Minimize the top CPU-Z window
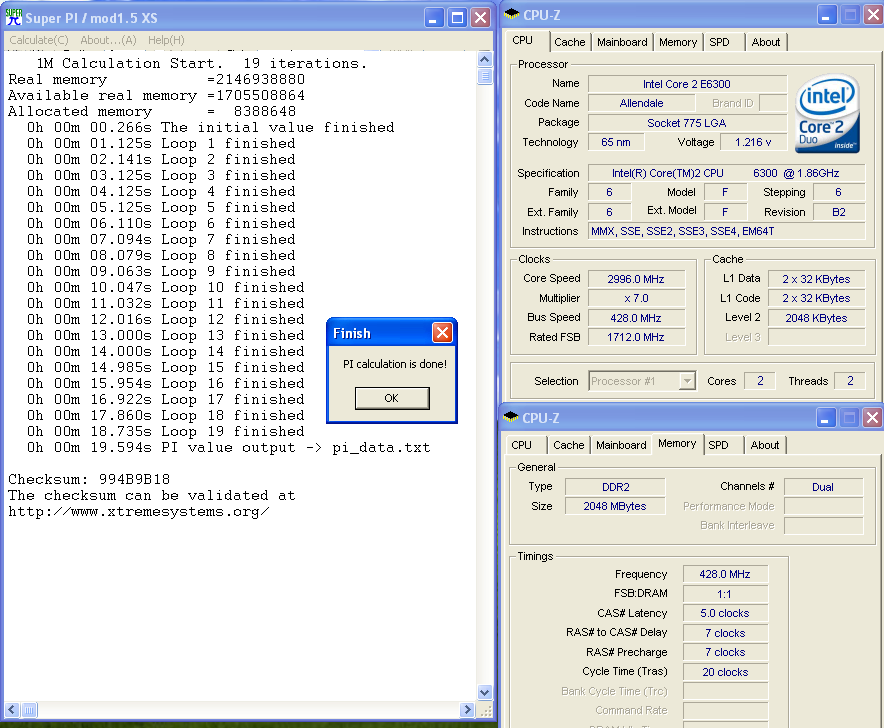Screen dimensions: 884x728 [x=826, y=15]
